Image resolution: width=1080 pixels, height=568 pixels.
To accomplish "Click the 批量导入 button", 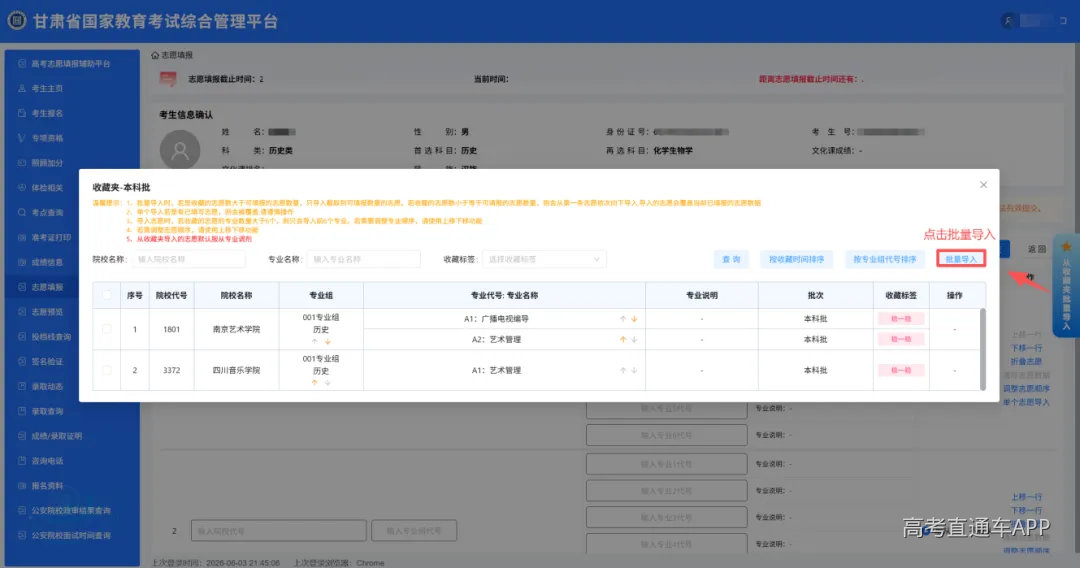I will (961, 259).
